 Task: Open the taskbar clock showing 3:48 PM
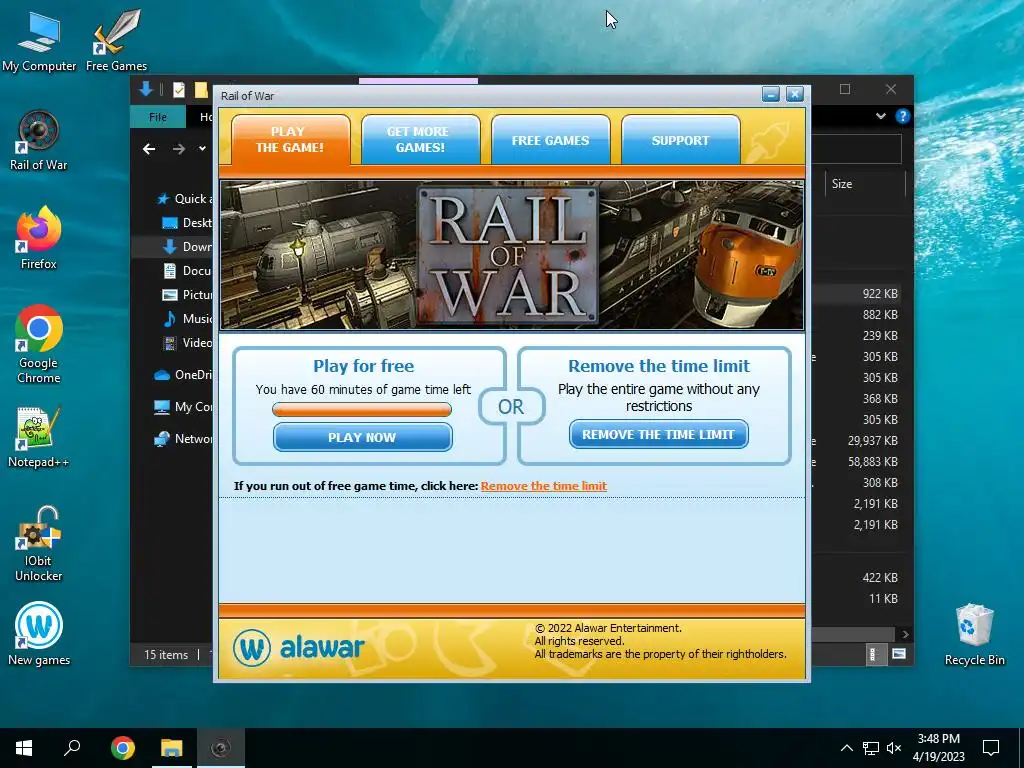click(x=938, y=748)
